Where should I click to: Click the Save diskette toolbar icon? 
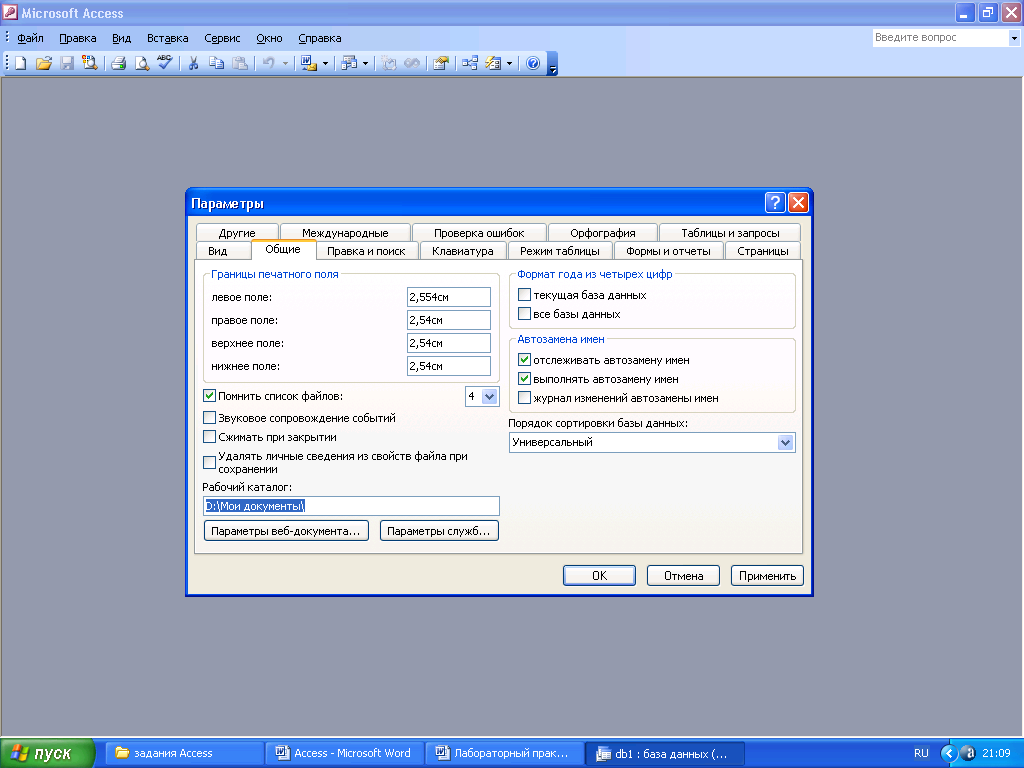67,63
